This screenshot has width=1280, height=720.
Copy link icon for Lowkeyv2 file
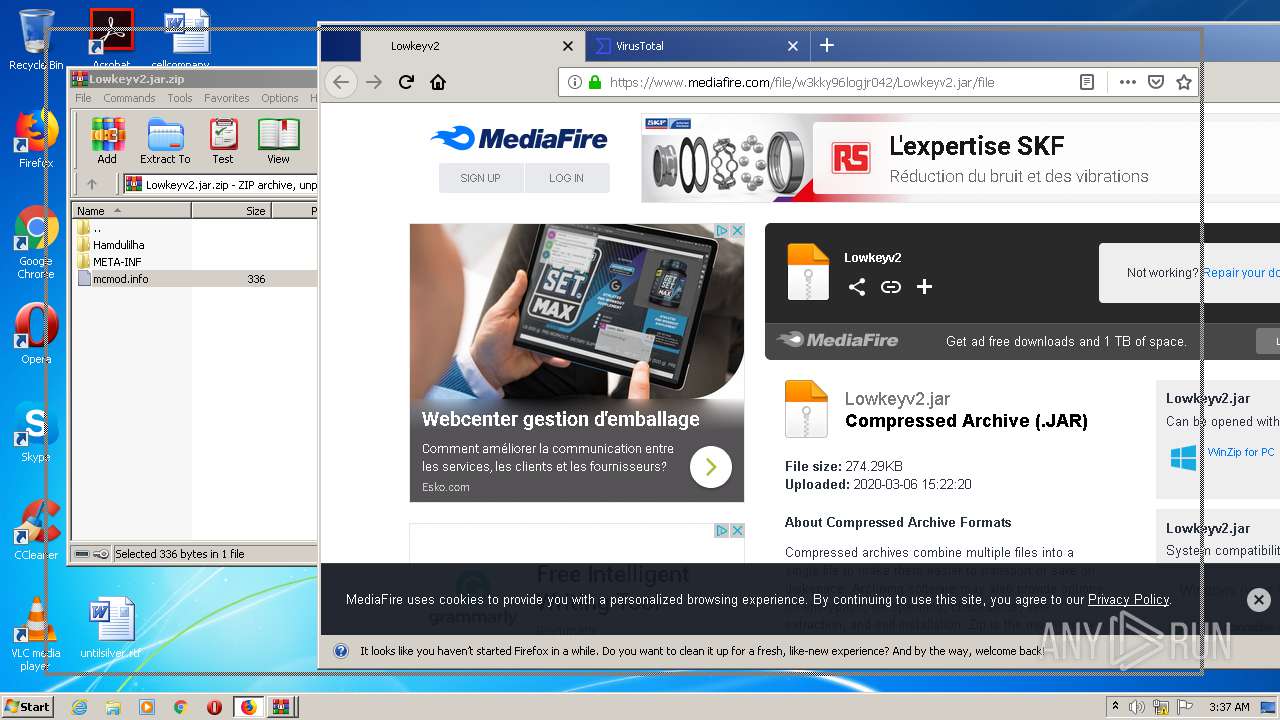(x=891, y=287)
